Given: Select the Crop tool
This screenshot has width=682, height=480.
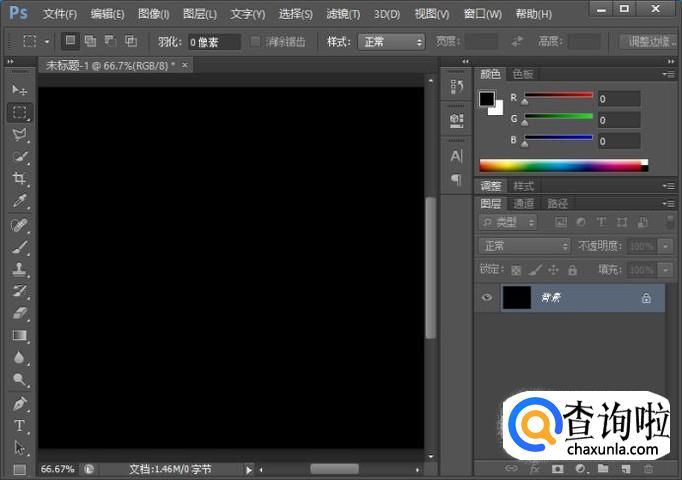Looking at the screenshot, I should pyautogui.click(x=20, y=179).
